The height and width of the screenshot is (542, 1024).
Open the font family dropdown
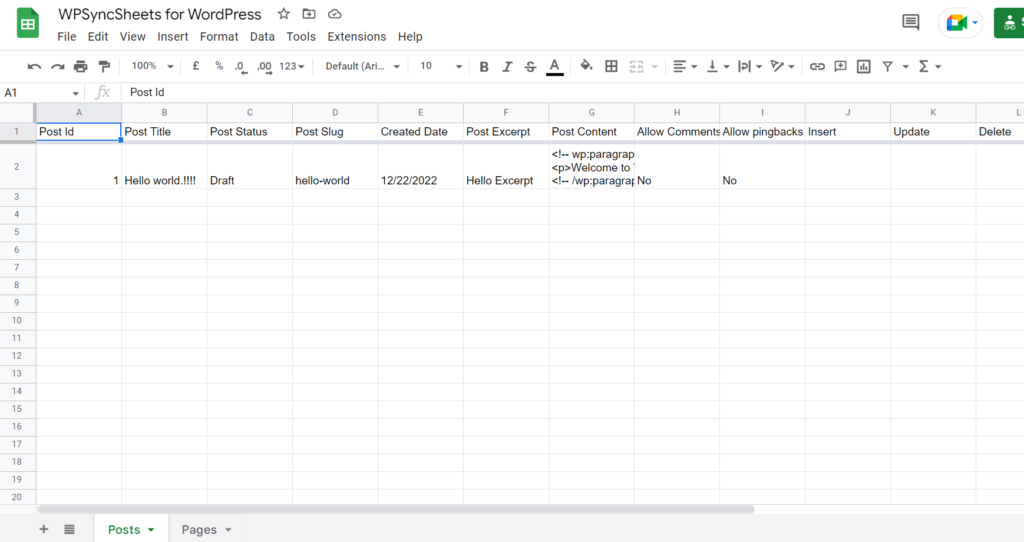click(362, 66)
